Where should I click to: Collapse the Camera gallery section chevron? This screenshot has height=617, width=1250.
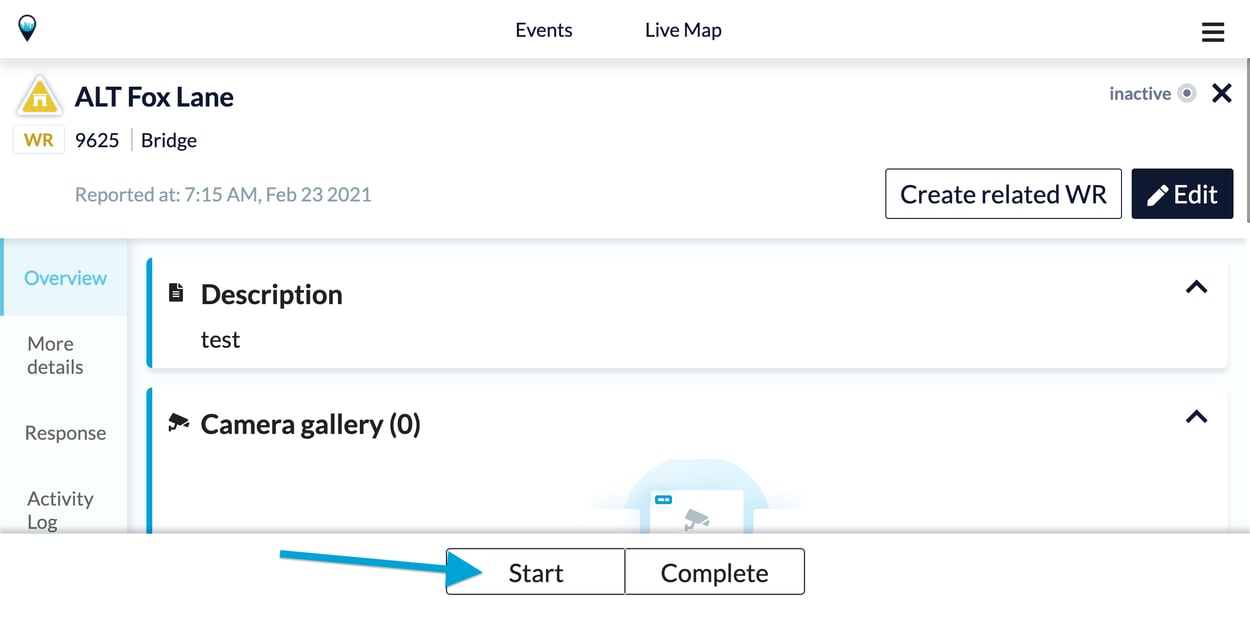[1196, 417]
